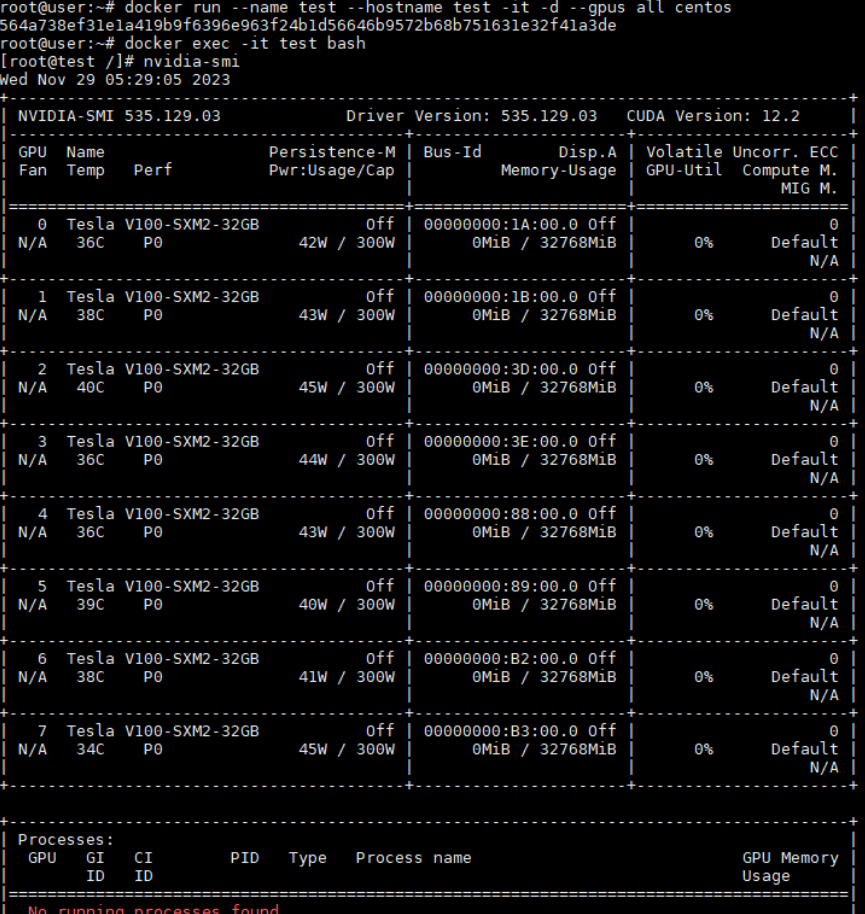Click GPU 3 power '44W / 300W'
This screenshot has height=914, width=865.
(346, 460)
